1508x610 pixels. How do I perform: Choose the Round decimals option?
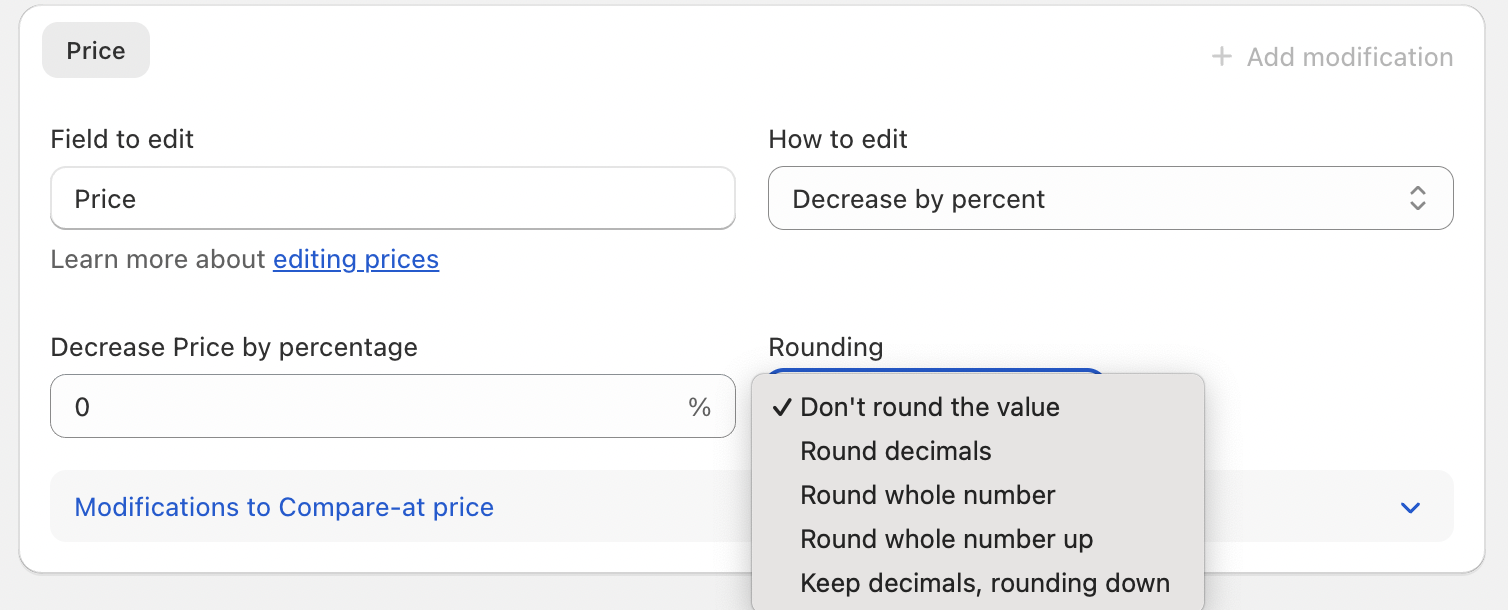[x=896, y=451]
